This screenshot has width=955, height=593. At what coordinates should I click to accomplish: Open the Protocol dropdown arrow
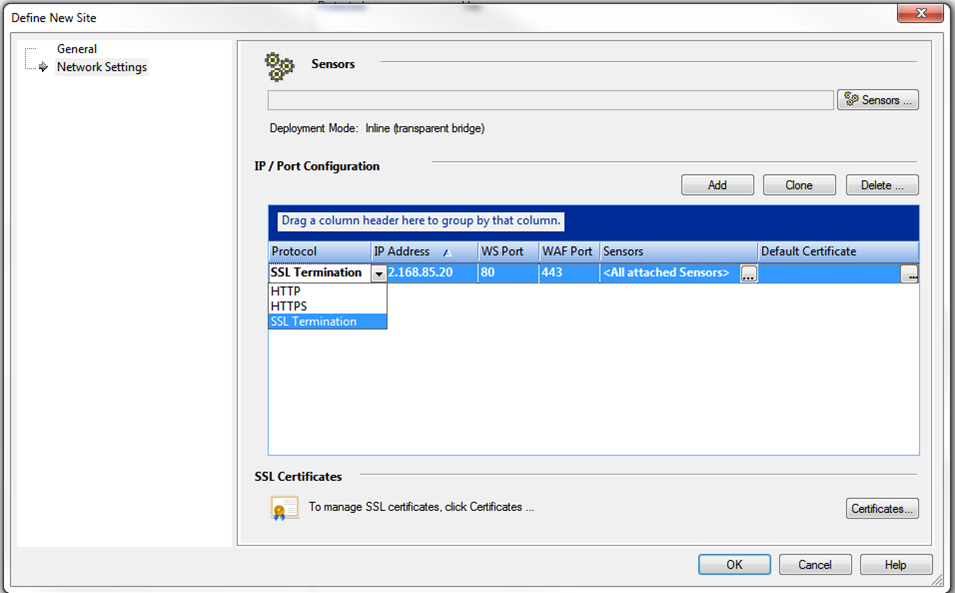[x=378, y=274]
